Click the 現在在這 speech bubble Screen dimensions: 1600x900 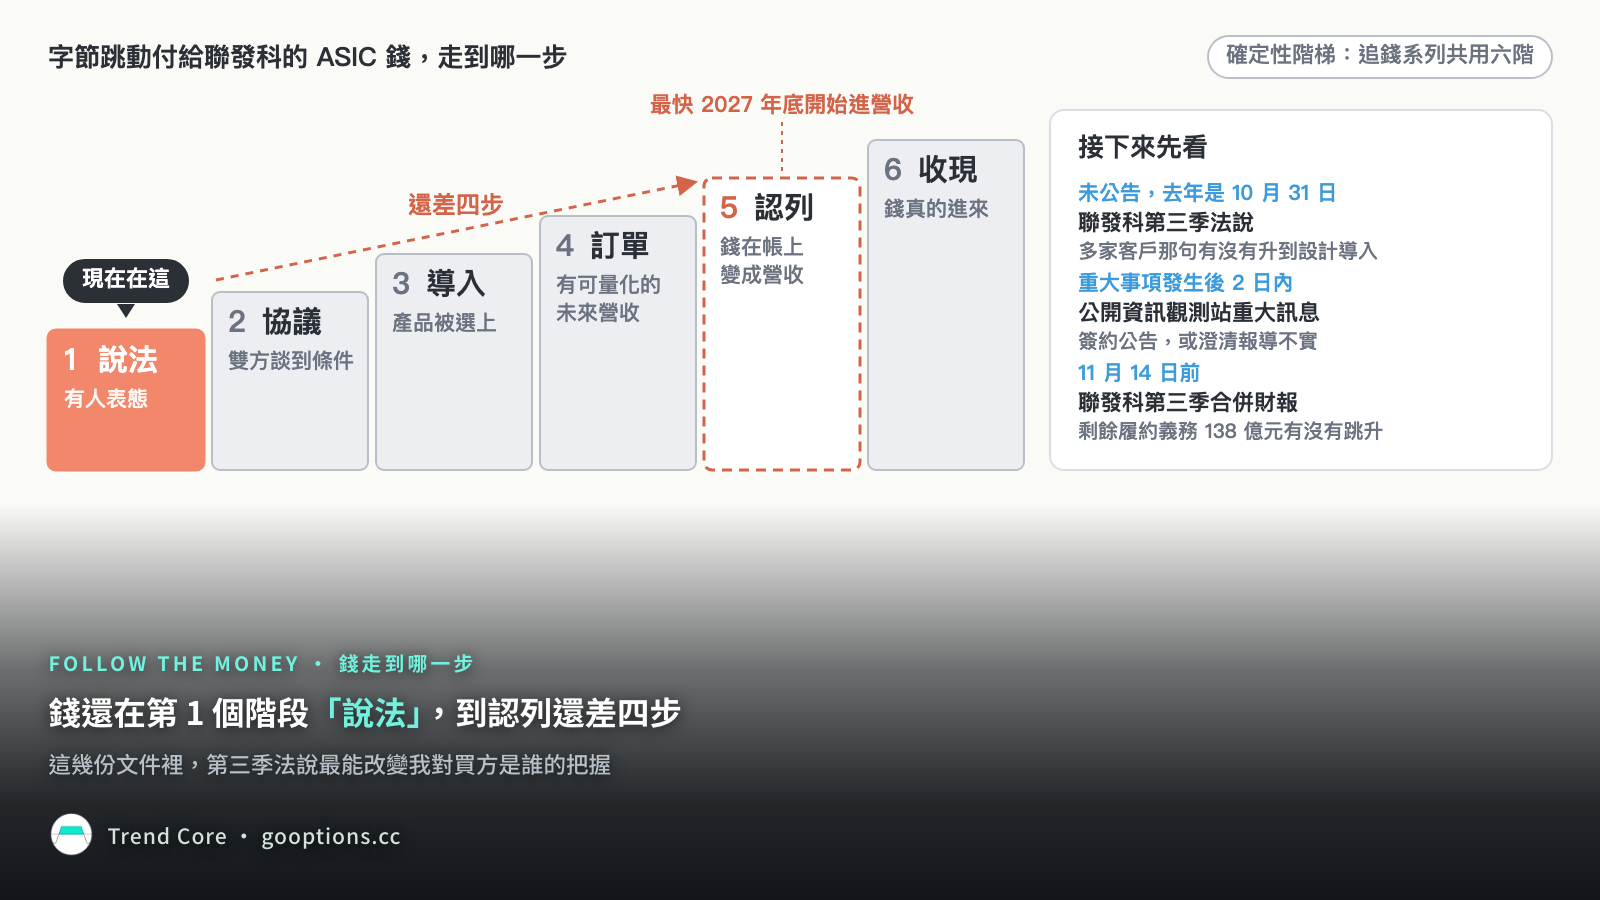click(126, 280)
